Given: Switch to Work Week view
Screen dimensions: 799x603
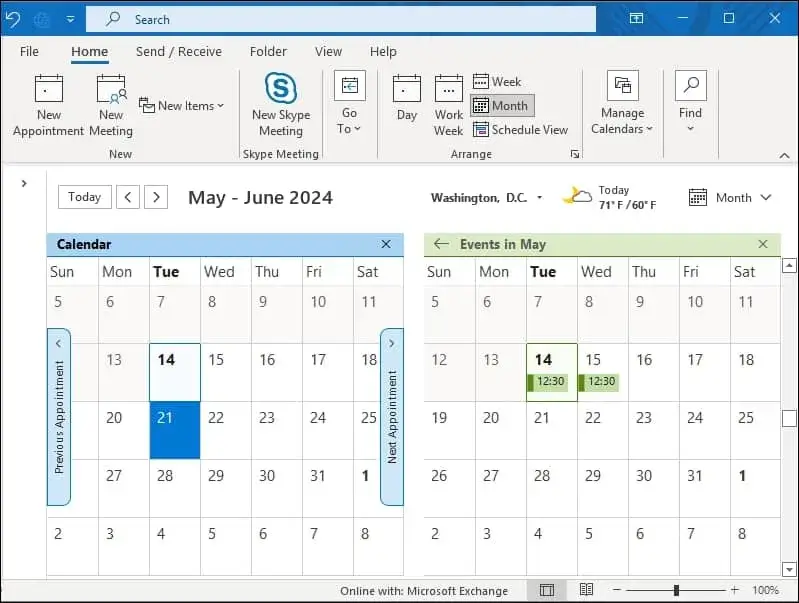Looking at the screenshot, I should (x=448, y=105).
